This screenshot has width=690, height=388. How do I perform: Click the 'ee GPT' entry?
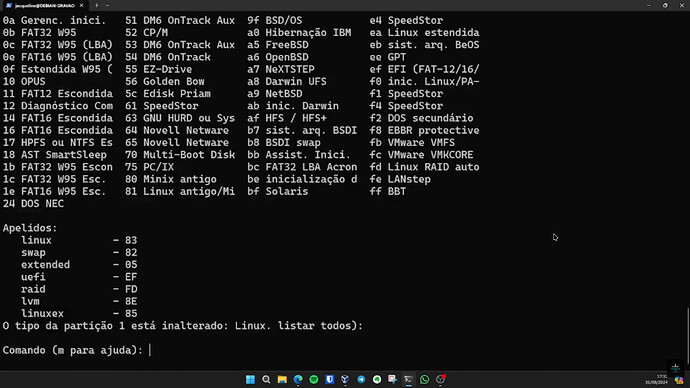[x=388, y=57]
